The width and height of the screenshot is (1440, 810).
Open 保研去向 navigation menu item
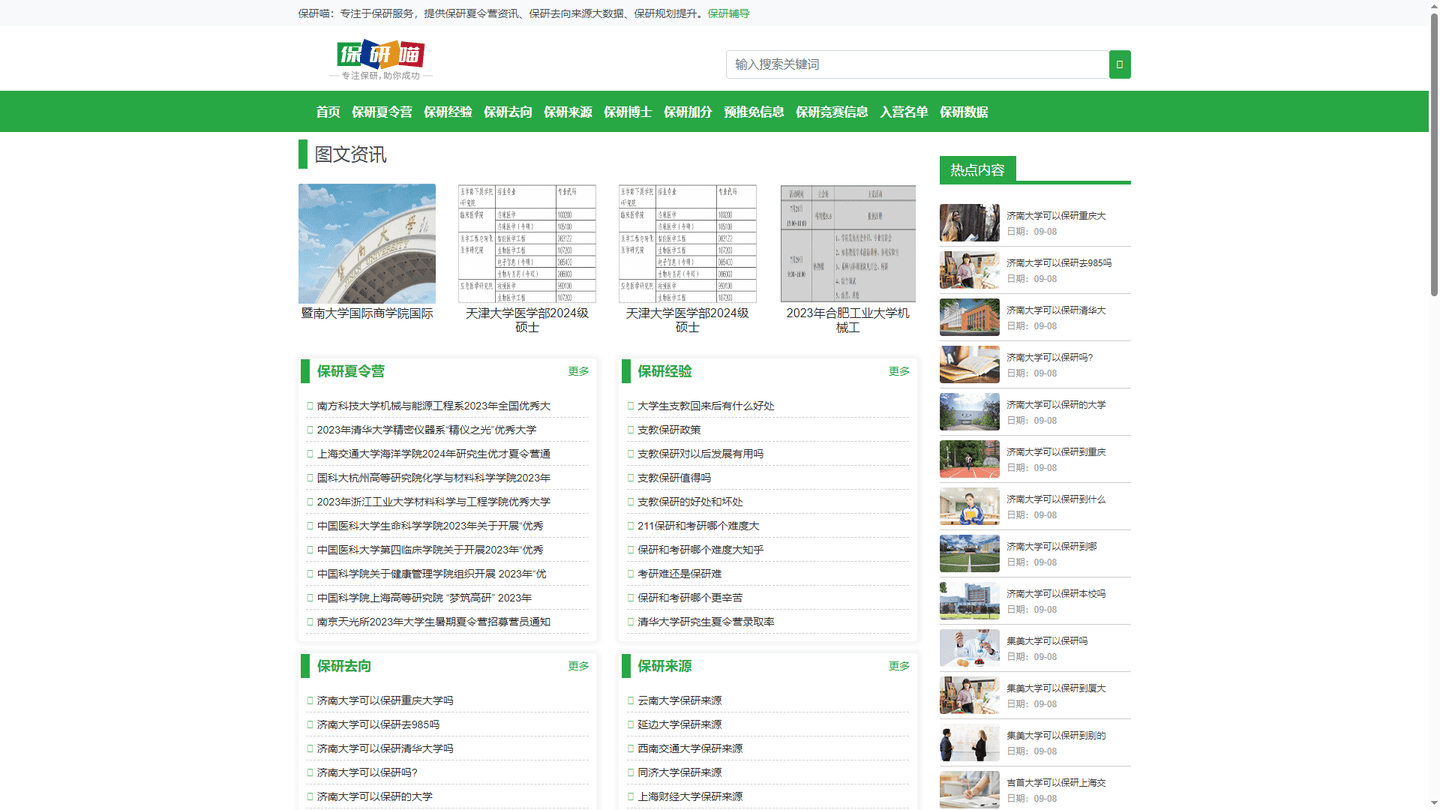tap(508, 112)
